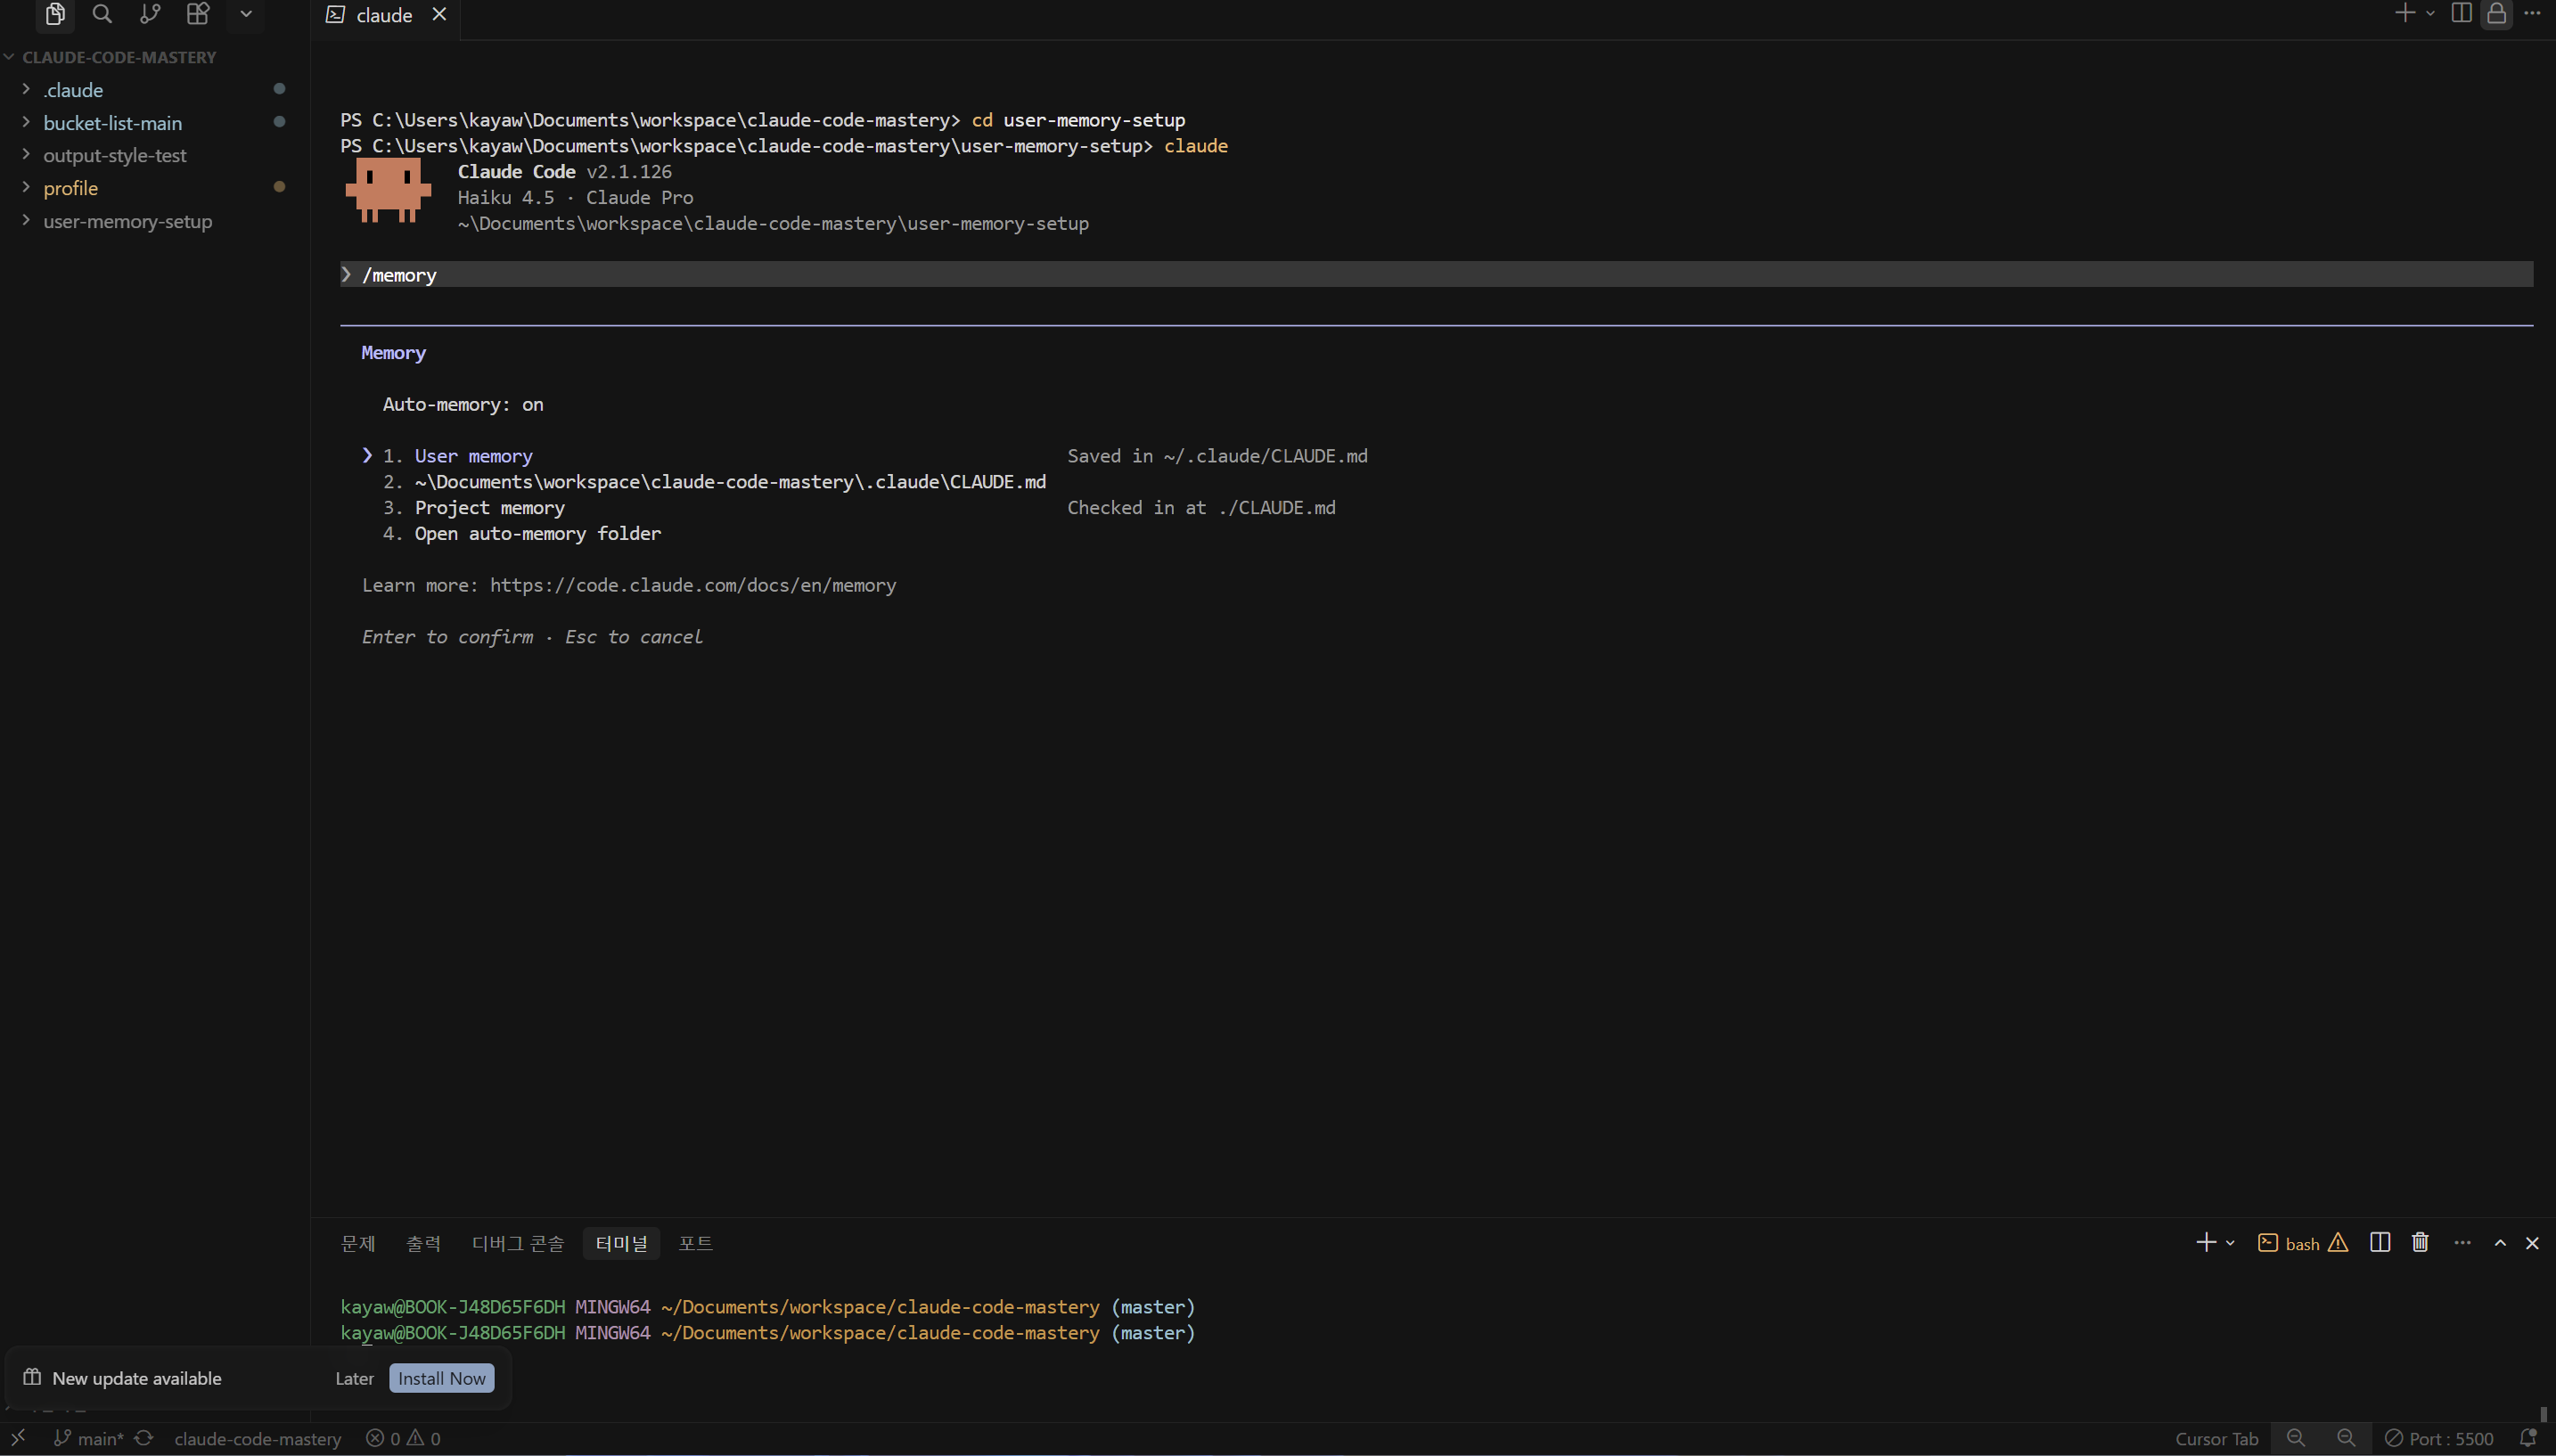This screenshot has height=1456, width=2556.
Task: Click the Claude Code mascot logo
Action: click(388, 190)
